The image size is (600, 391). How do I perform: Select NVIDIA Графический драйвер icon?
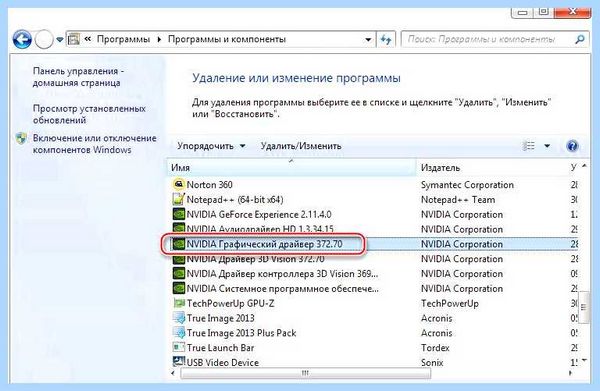pyautogui.click(x=178, y=244)
